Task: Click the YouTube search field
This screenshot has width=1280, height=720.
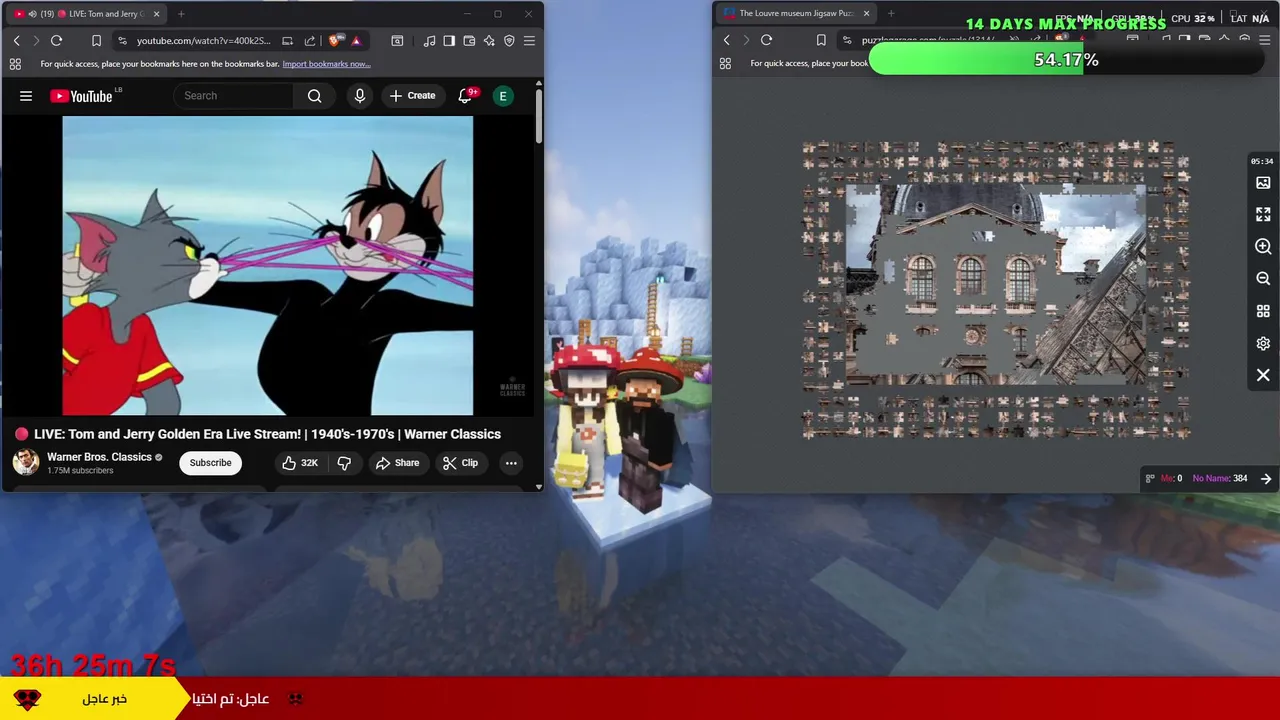Action: [234, 96]
